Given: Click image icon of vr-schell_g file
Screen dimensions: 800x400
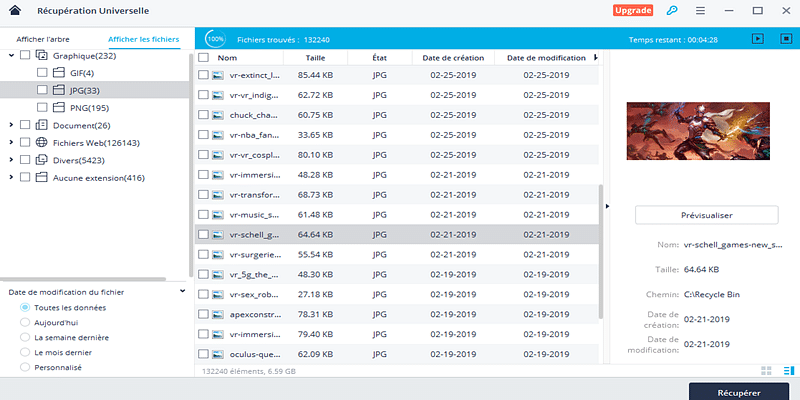Looking at the screenshot, I should click(x=218, y=234).
